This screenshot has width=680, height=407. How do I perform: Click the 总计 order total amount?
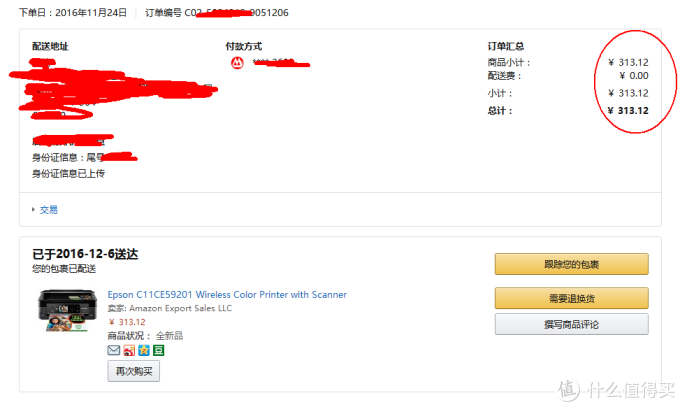click(x=632, y=111)
